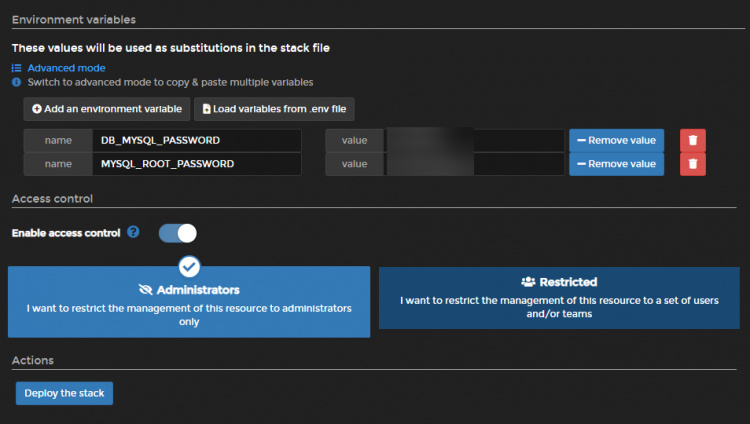Click the blue checkmark above Administrators
The image size is (750, 424).
[189, 266]
